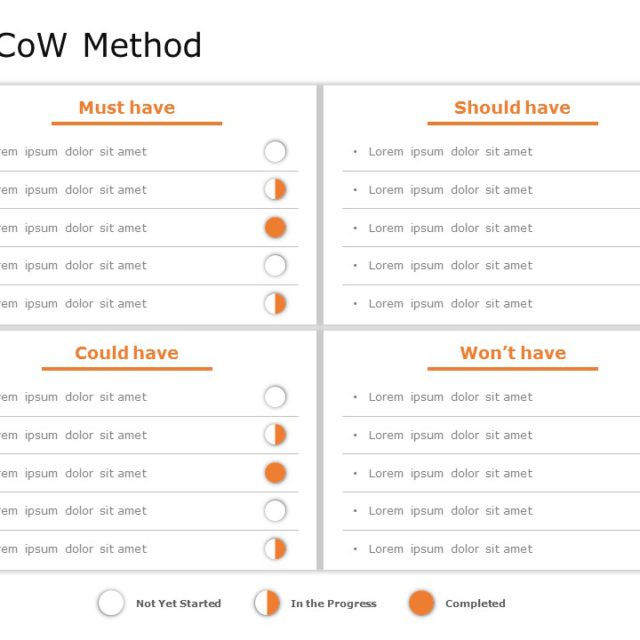
Task: Click the In the Progress legend icon
Action: tap(267, 603)
